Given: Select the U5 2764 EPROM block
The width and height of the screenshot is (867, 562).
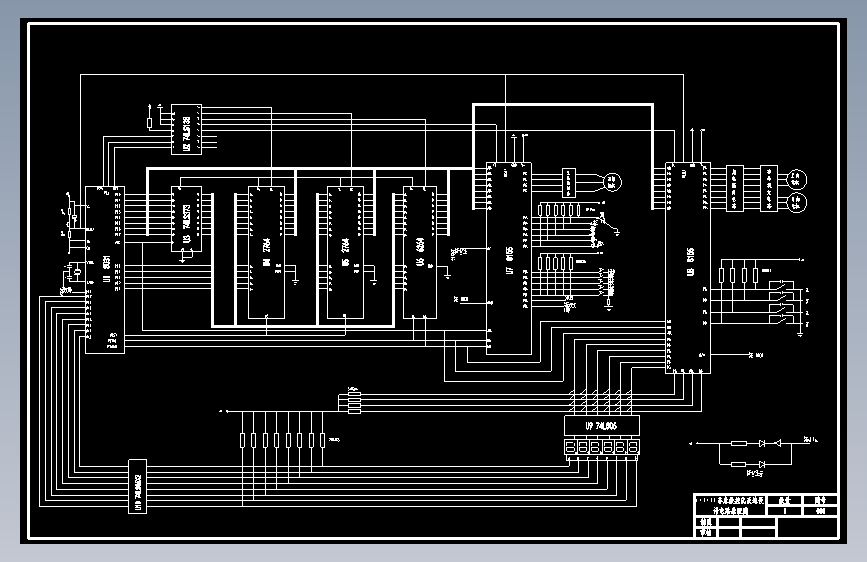Looking at the screenshot, I should (346, 252).
